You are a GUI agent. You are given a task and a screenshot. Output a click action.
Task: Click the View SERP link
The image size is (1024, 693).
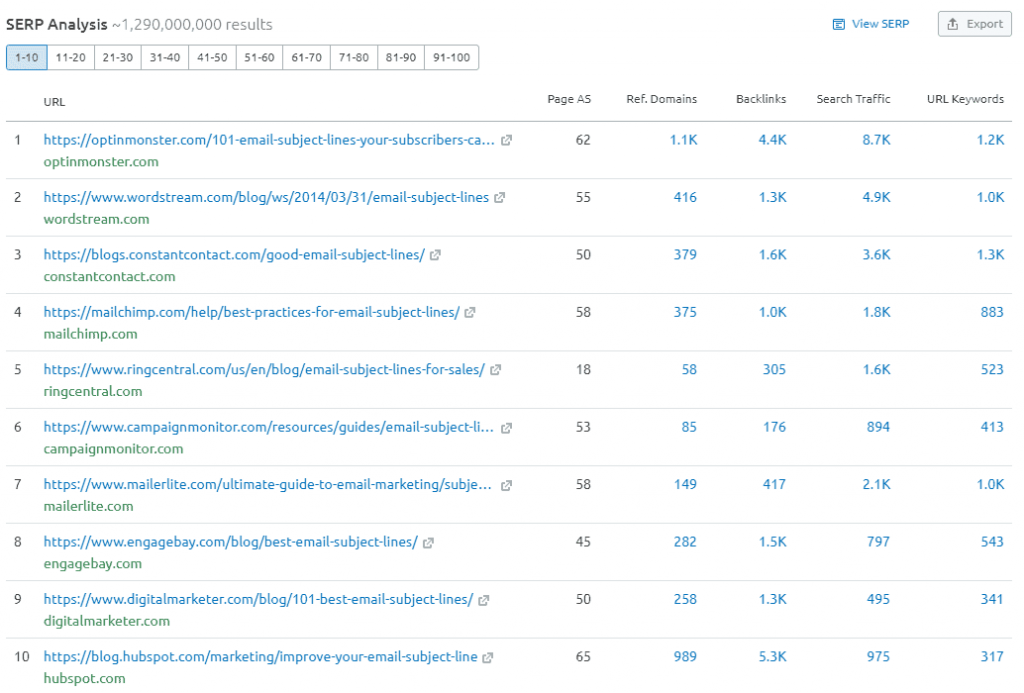click(871, 24)
